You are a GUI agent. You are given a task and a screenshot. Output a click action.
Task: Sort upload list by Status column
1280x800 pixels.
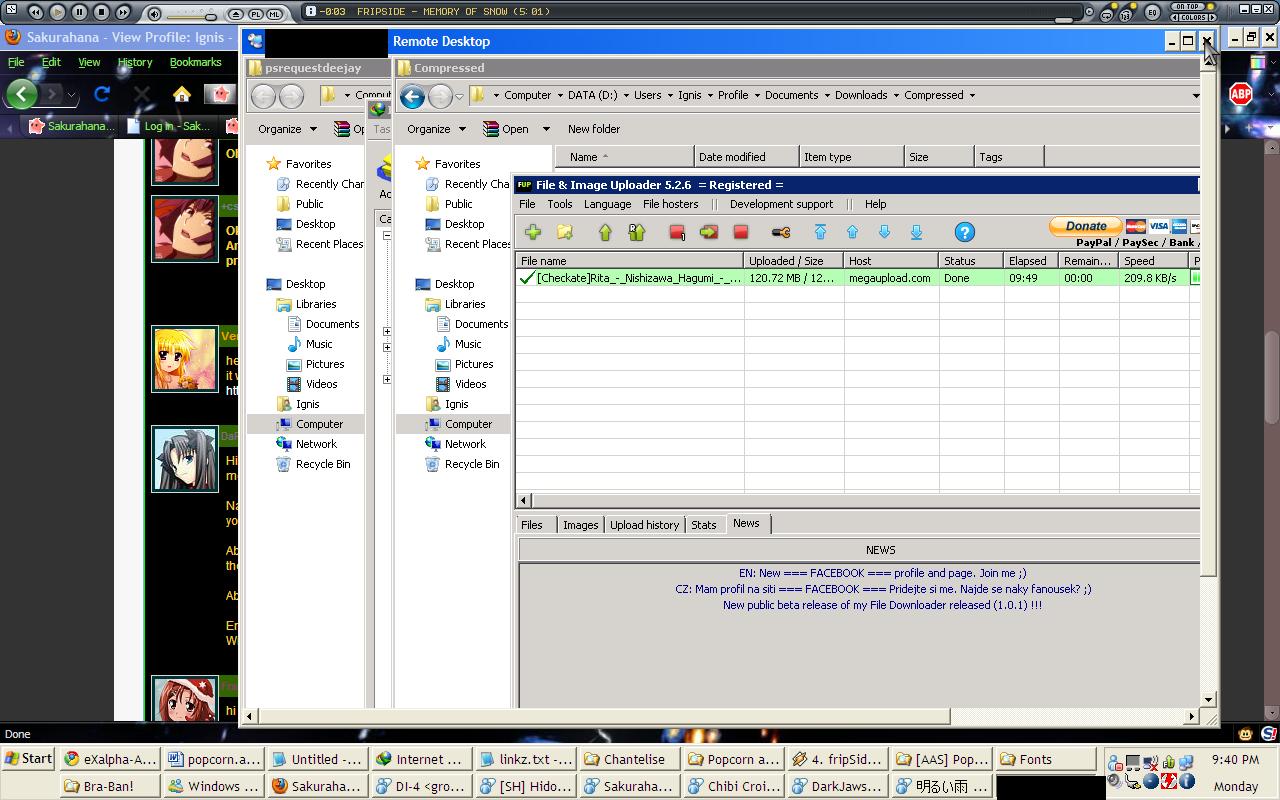(970, 261)
